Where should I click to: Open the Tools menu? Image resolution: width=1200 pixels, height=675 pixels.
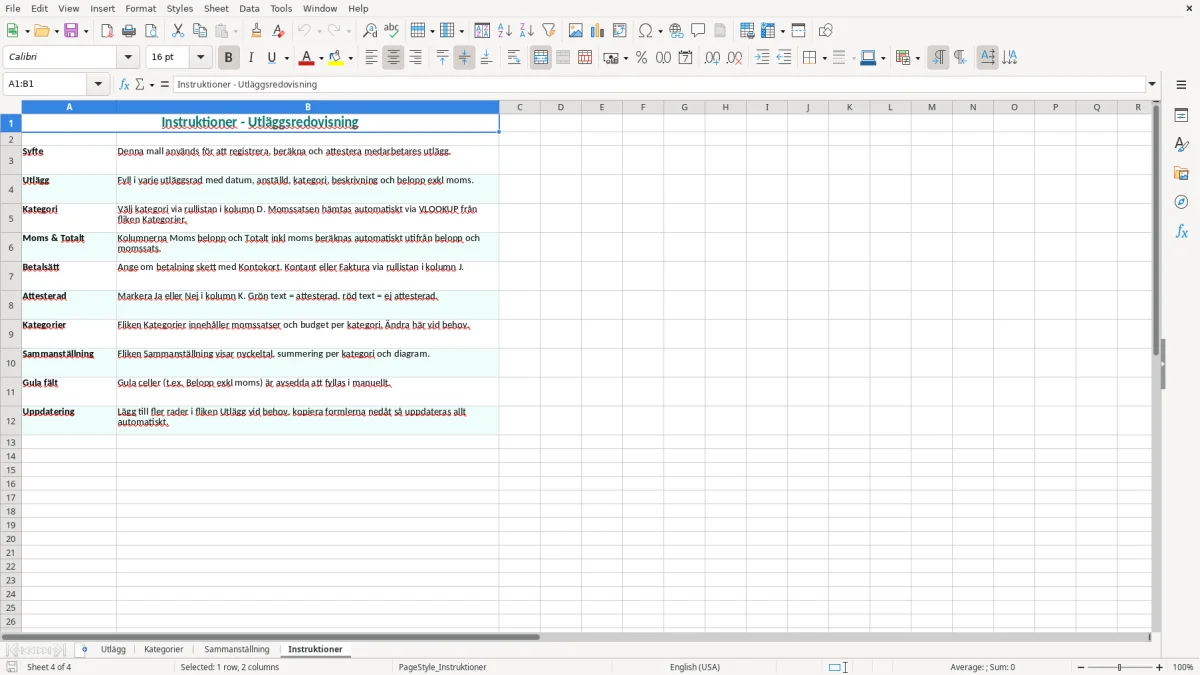(x=281, y=8)
